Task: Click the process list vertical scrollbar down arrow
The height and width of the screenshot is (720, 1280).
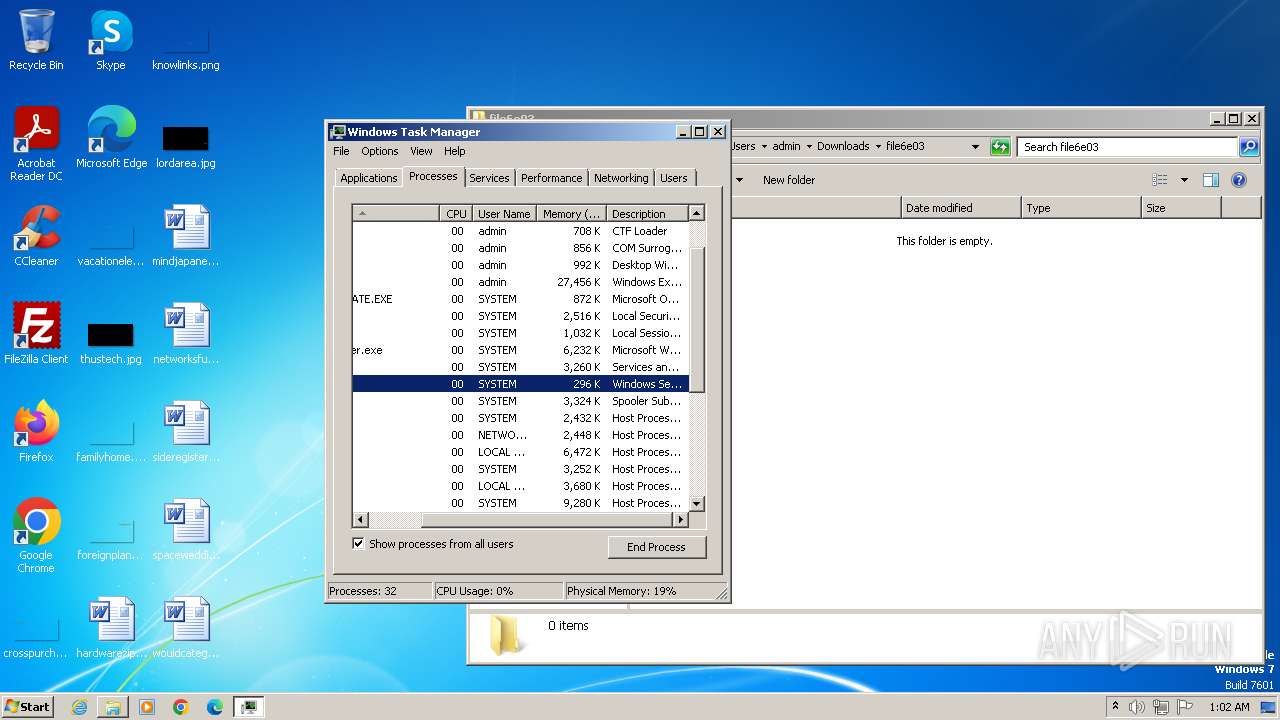Action: point(697,504)
